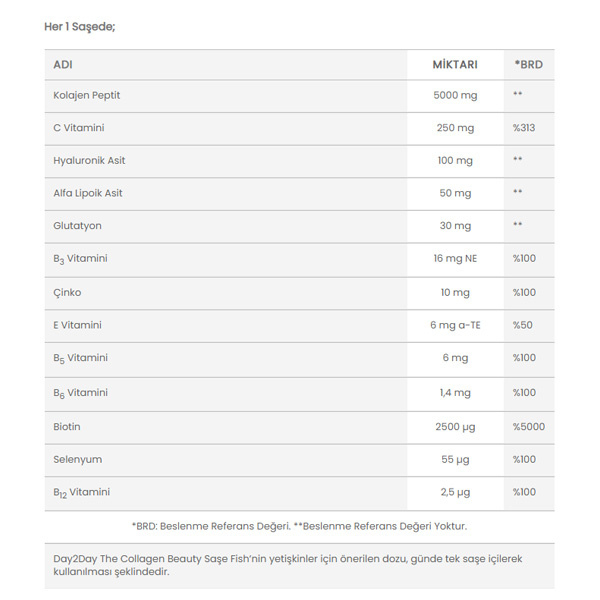
Task: Click the ADI column header
Action: [x=63, y=65]
